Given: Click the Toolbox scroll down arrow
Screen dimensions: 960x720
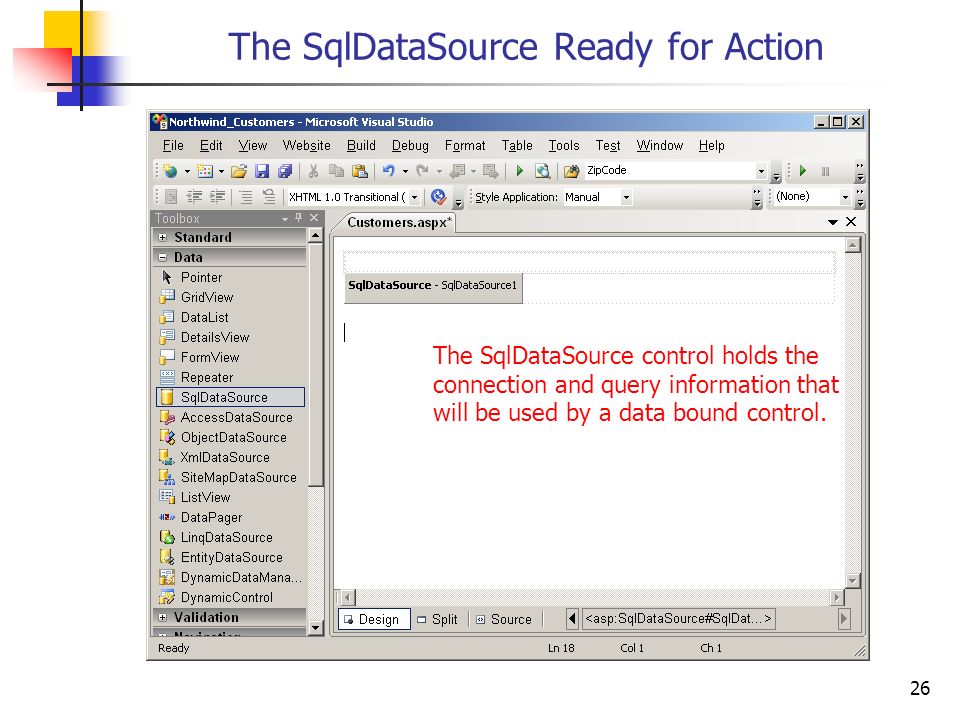Looking at the screenshot, I should pos(315,628).
